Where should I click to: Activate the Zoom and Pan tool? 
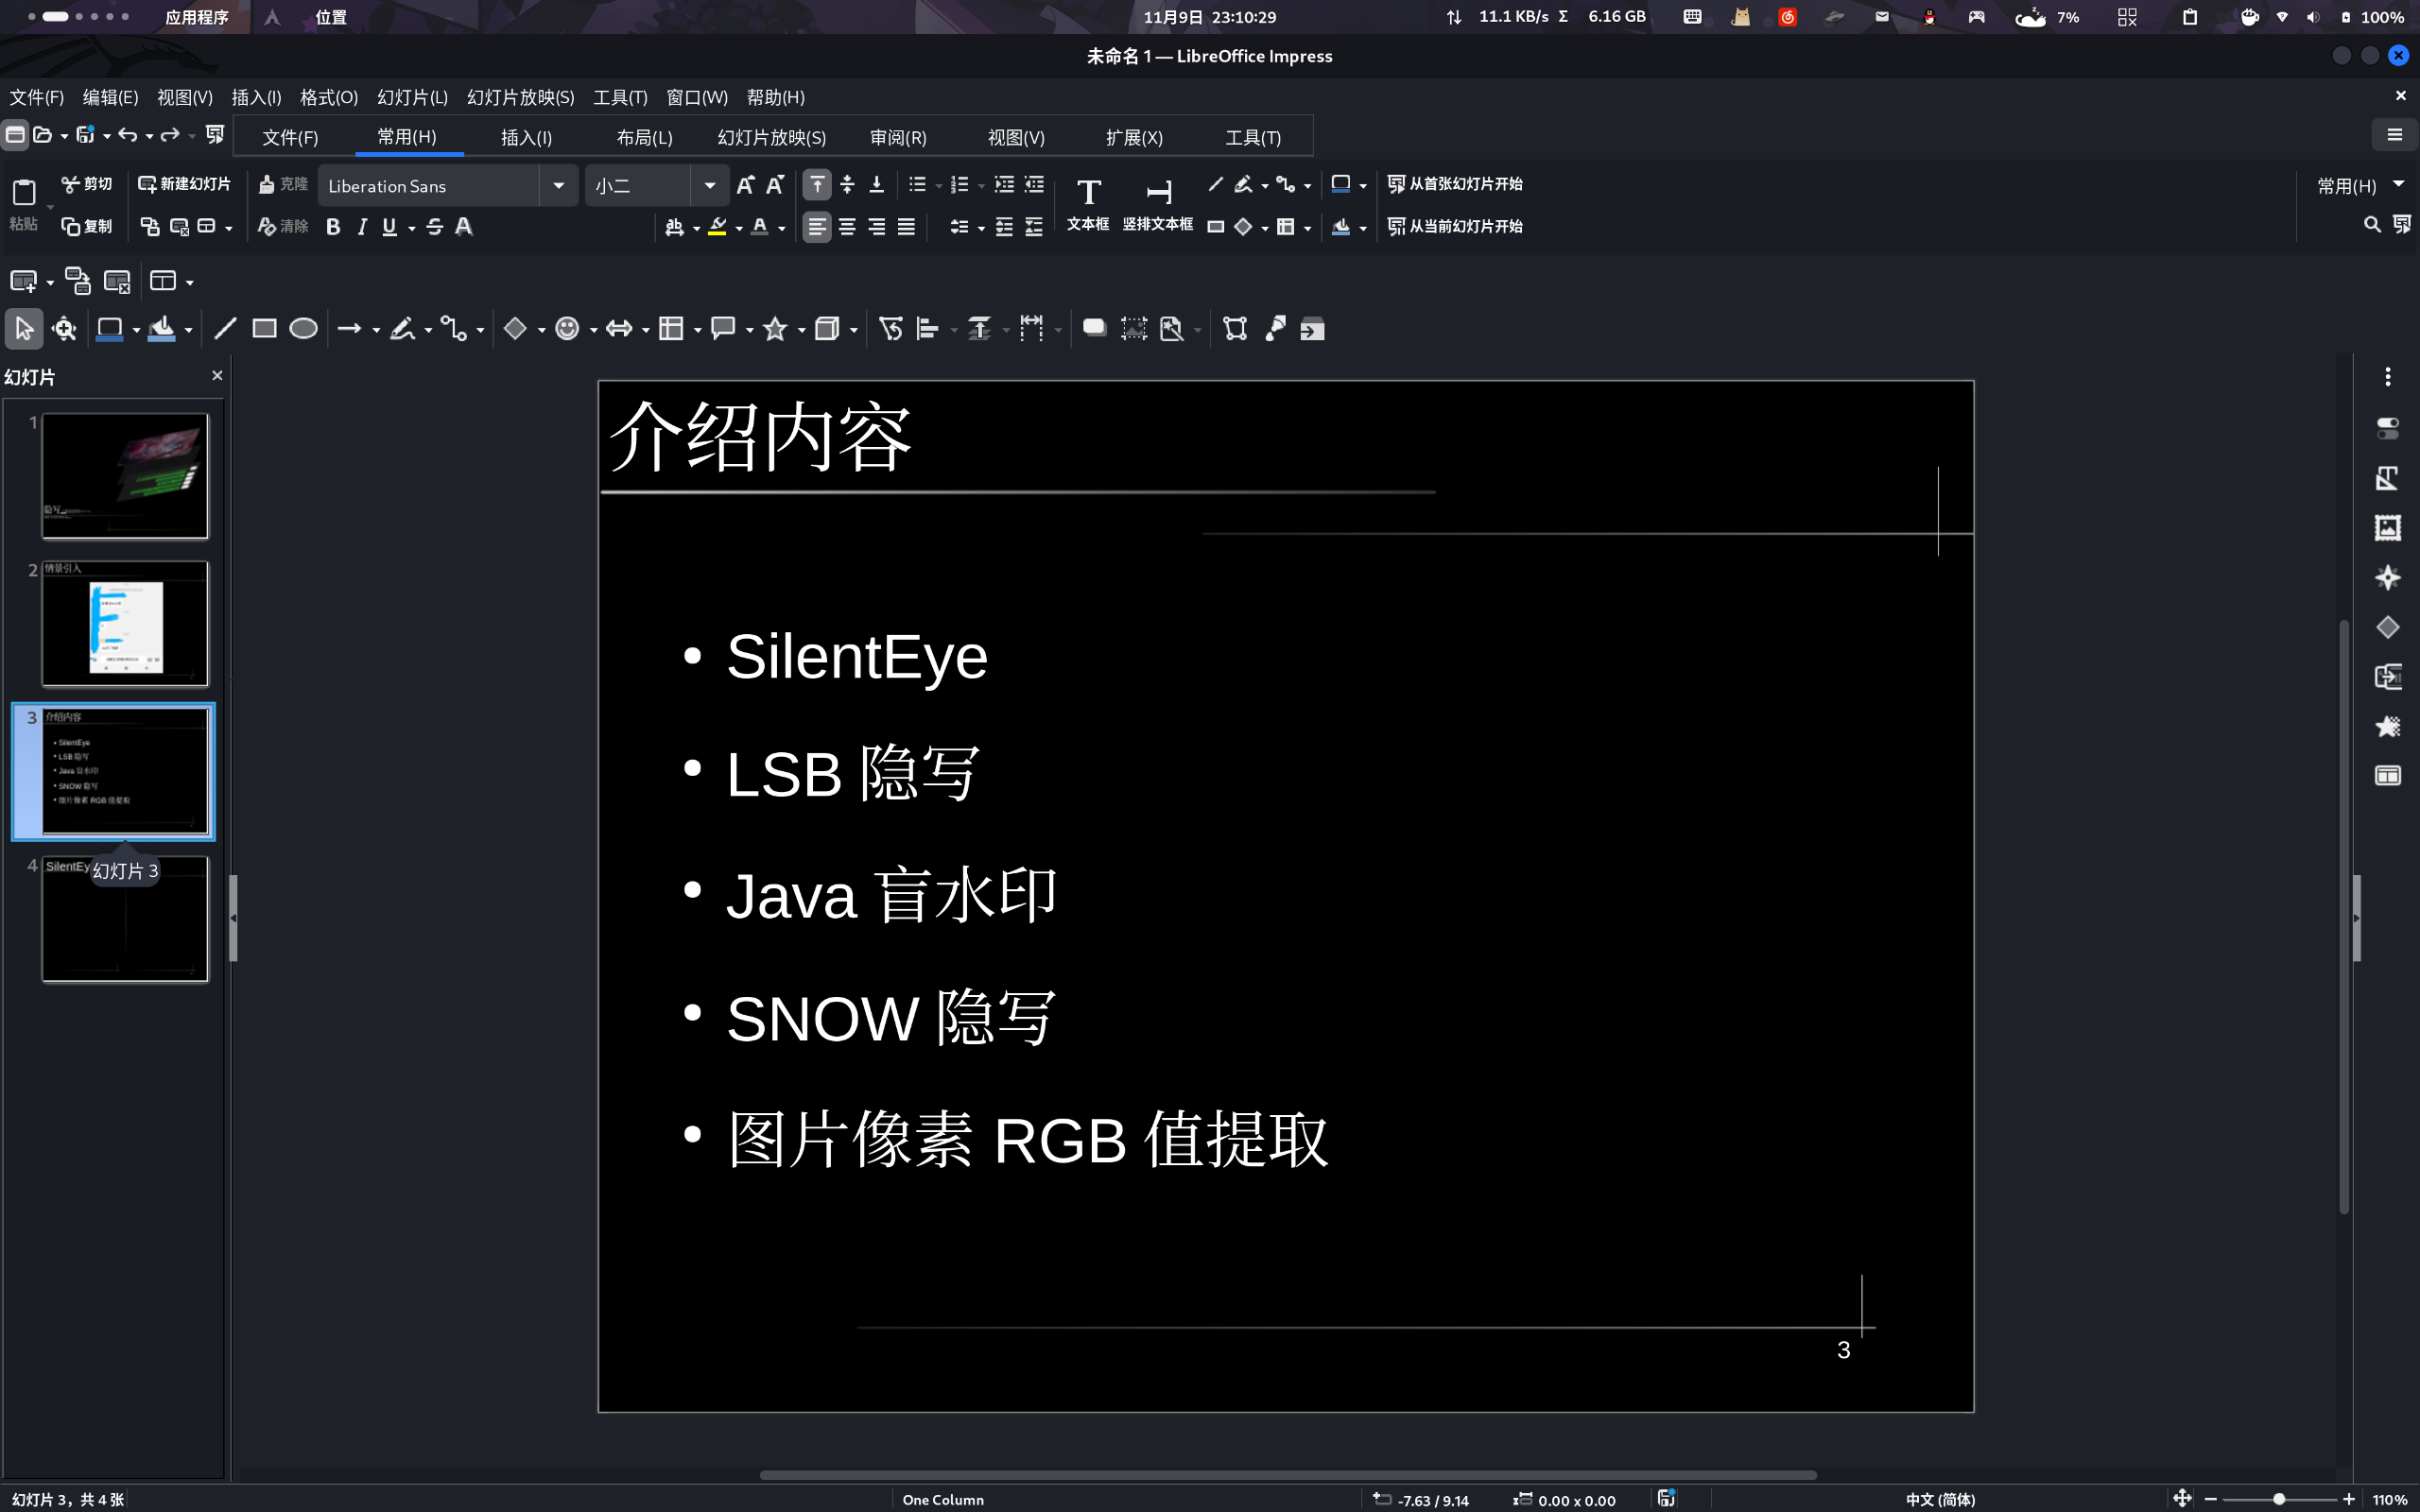(65, 328)
